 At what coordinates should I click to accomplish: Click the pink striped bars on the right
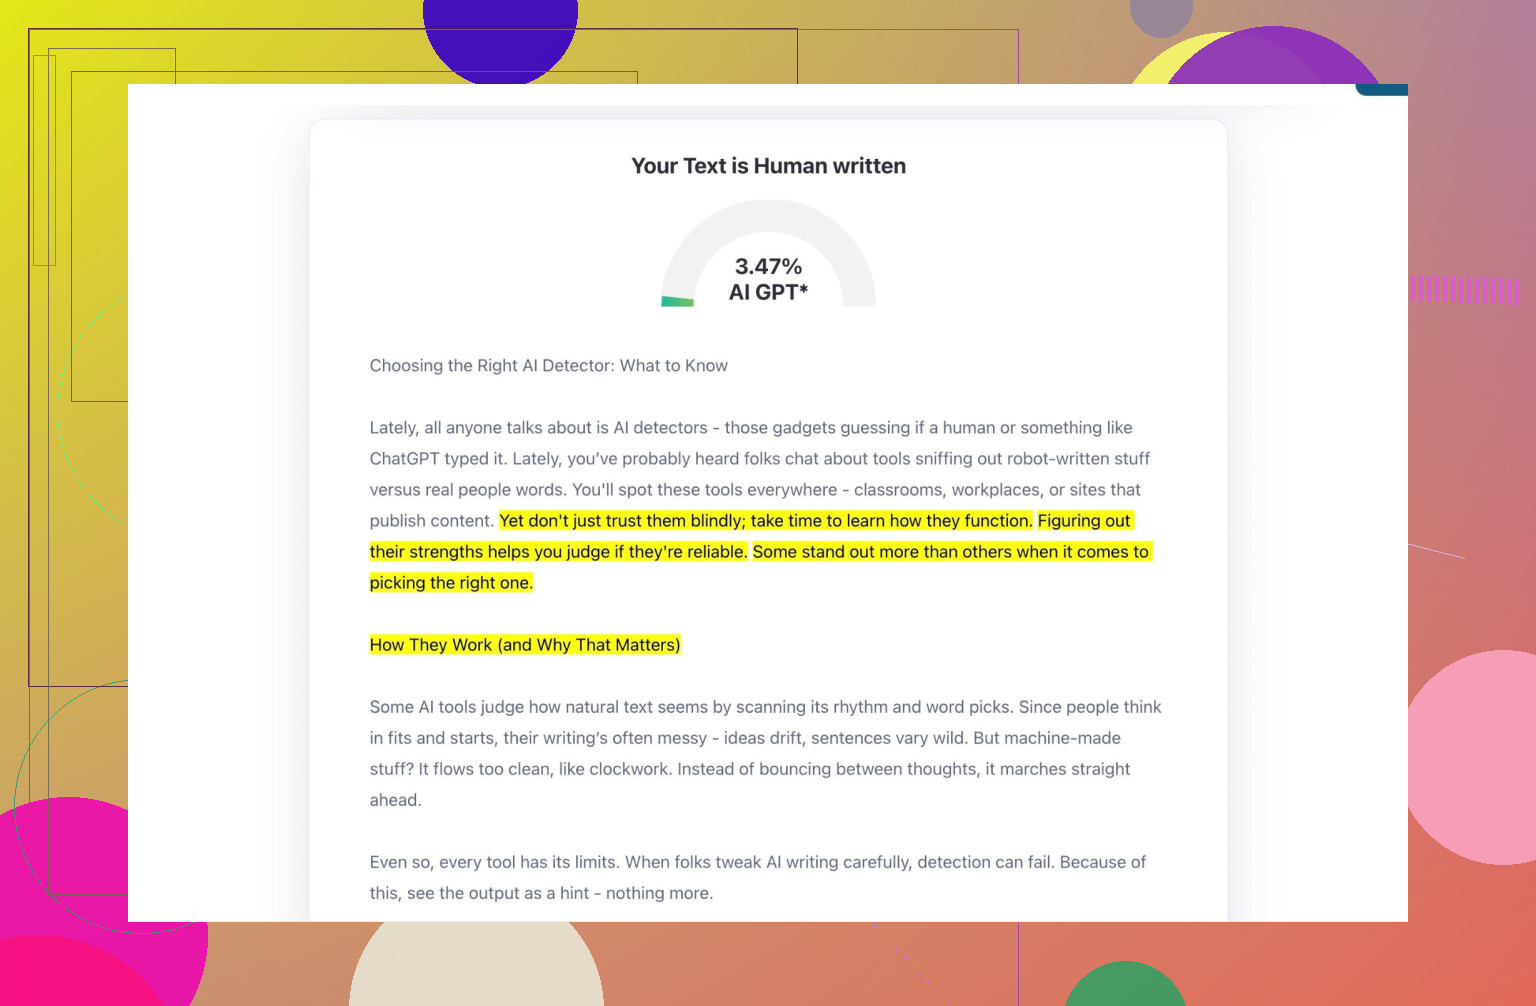pos(1465,291)
